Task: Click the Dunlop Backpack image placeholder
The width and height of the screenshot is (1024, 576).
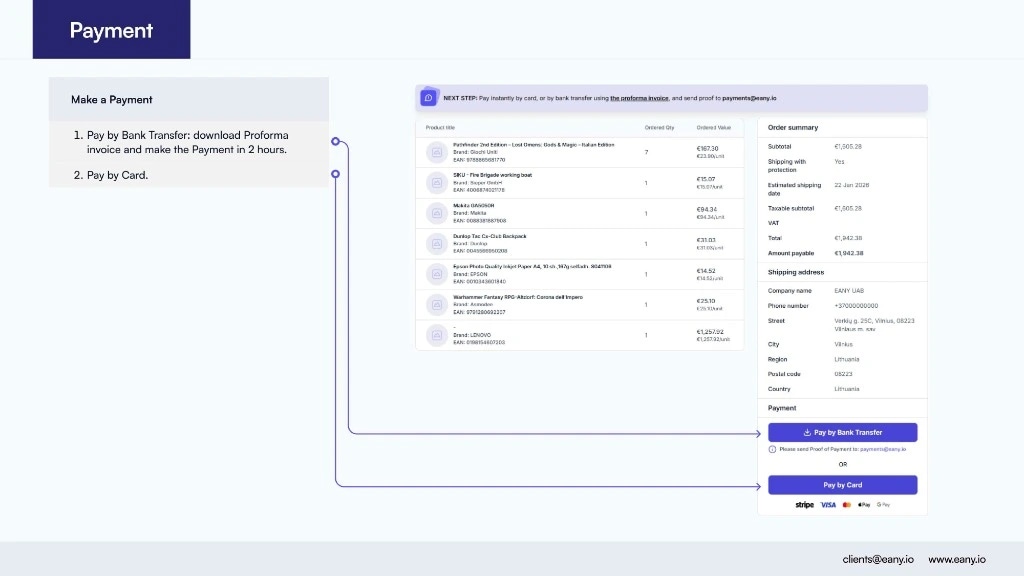Action: [x=437, y=244]
